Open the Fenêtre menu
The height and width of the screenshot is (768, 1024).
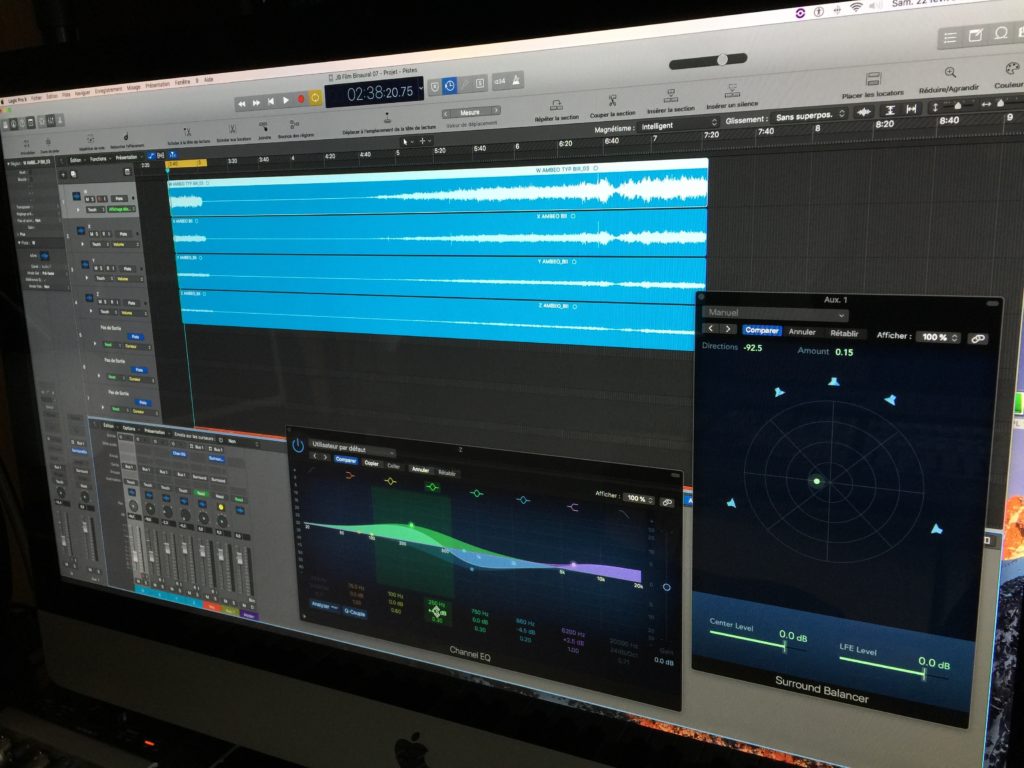click(184, 82)
